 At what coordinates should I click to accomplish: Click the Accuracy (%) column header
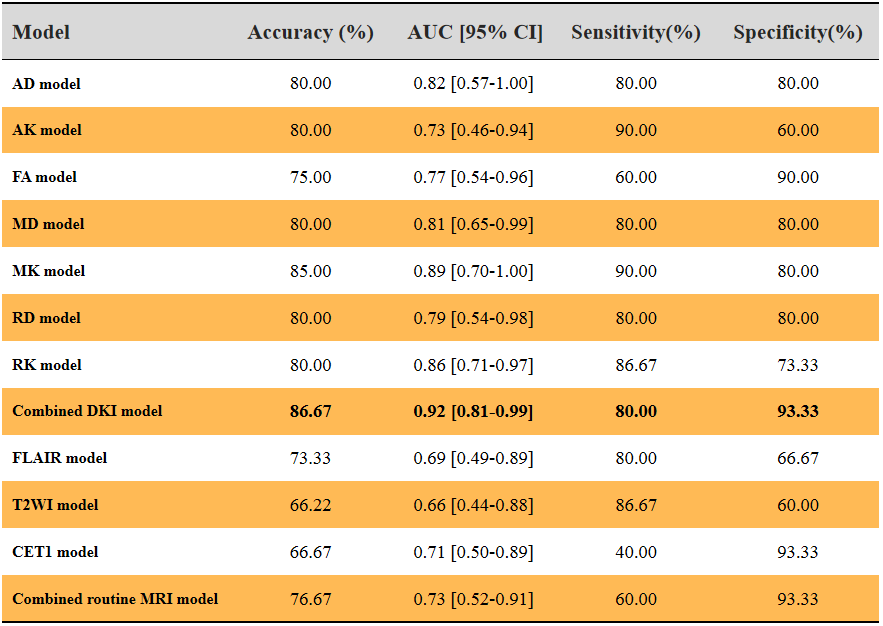(310, 32)
